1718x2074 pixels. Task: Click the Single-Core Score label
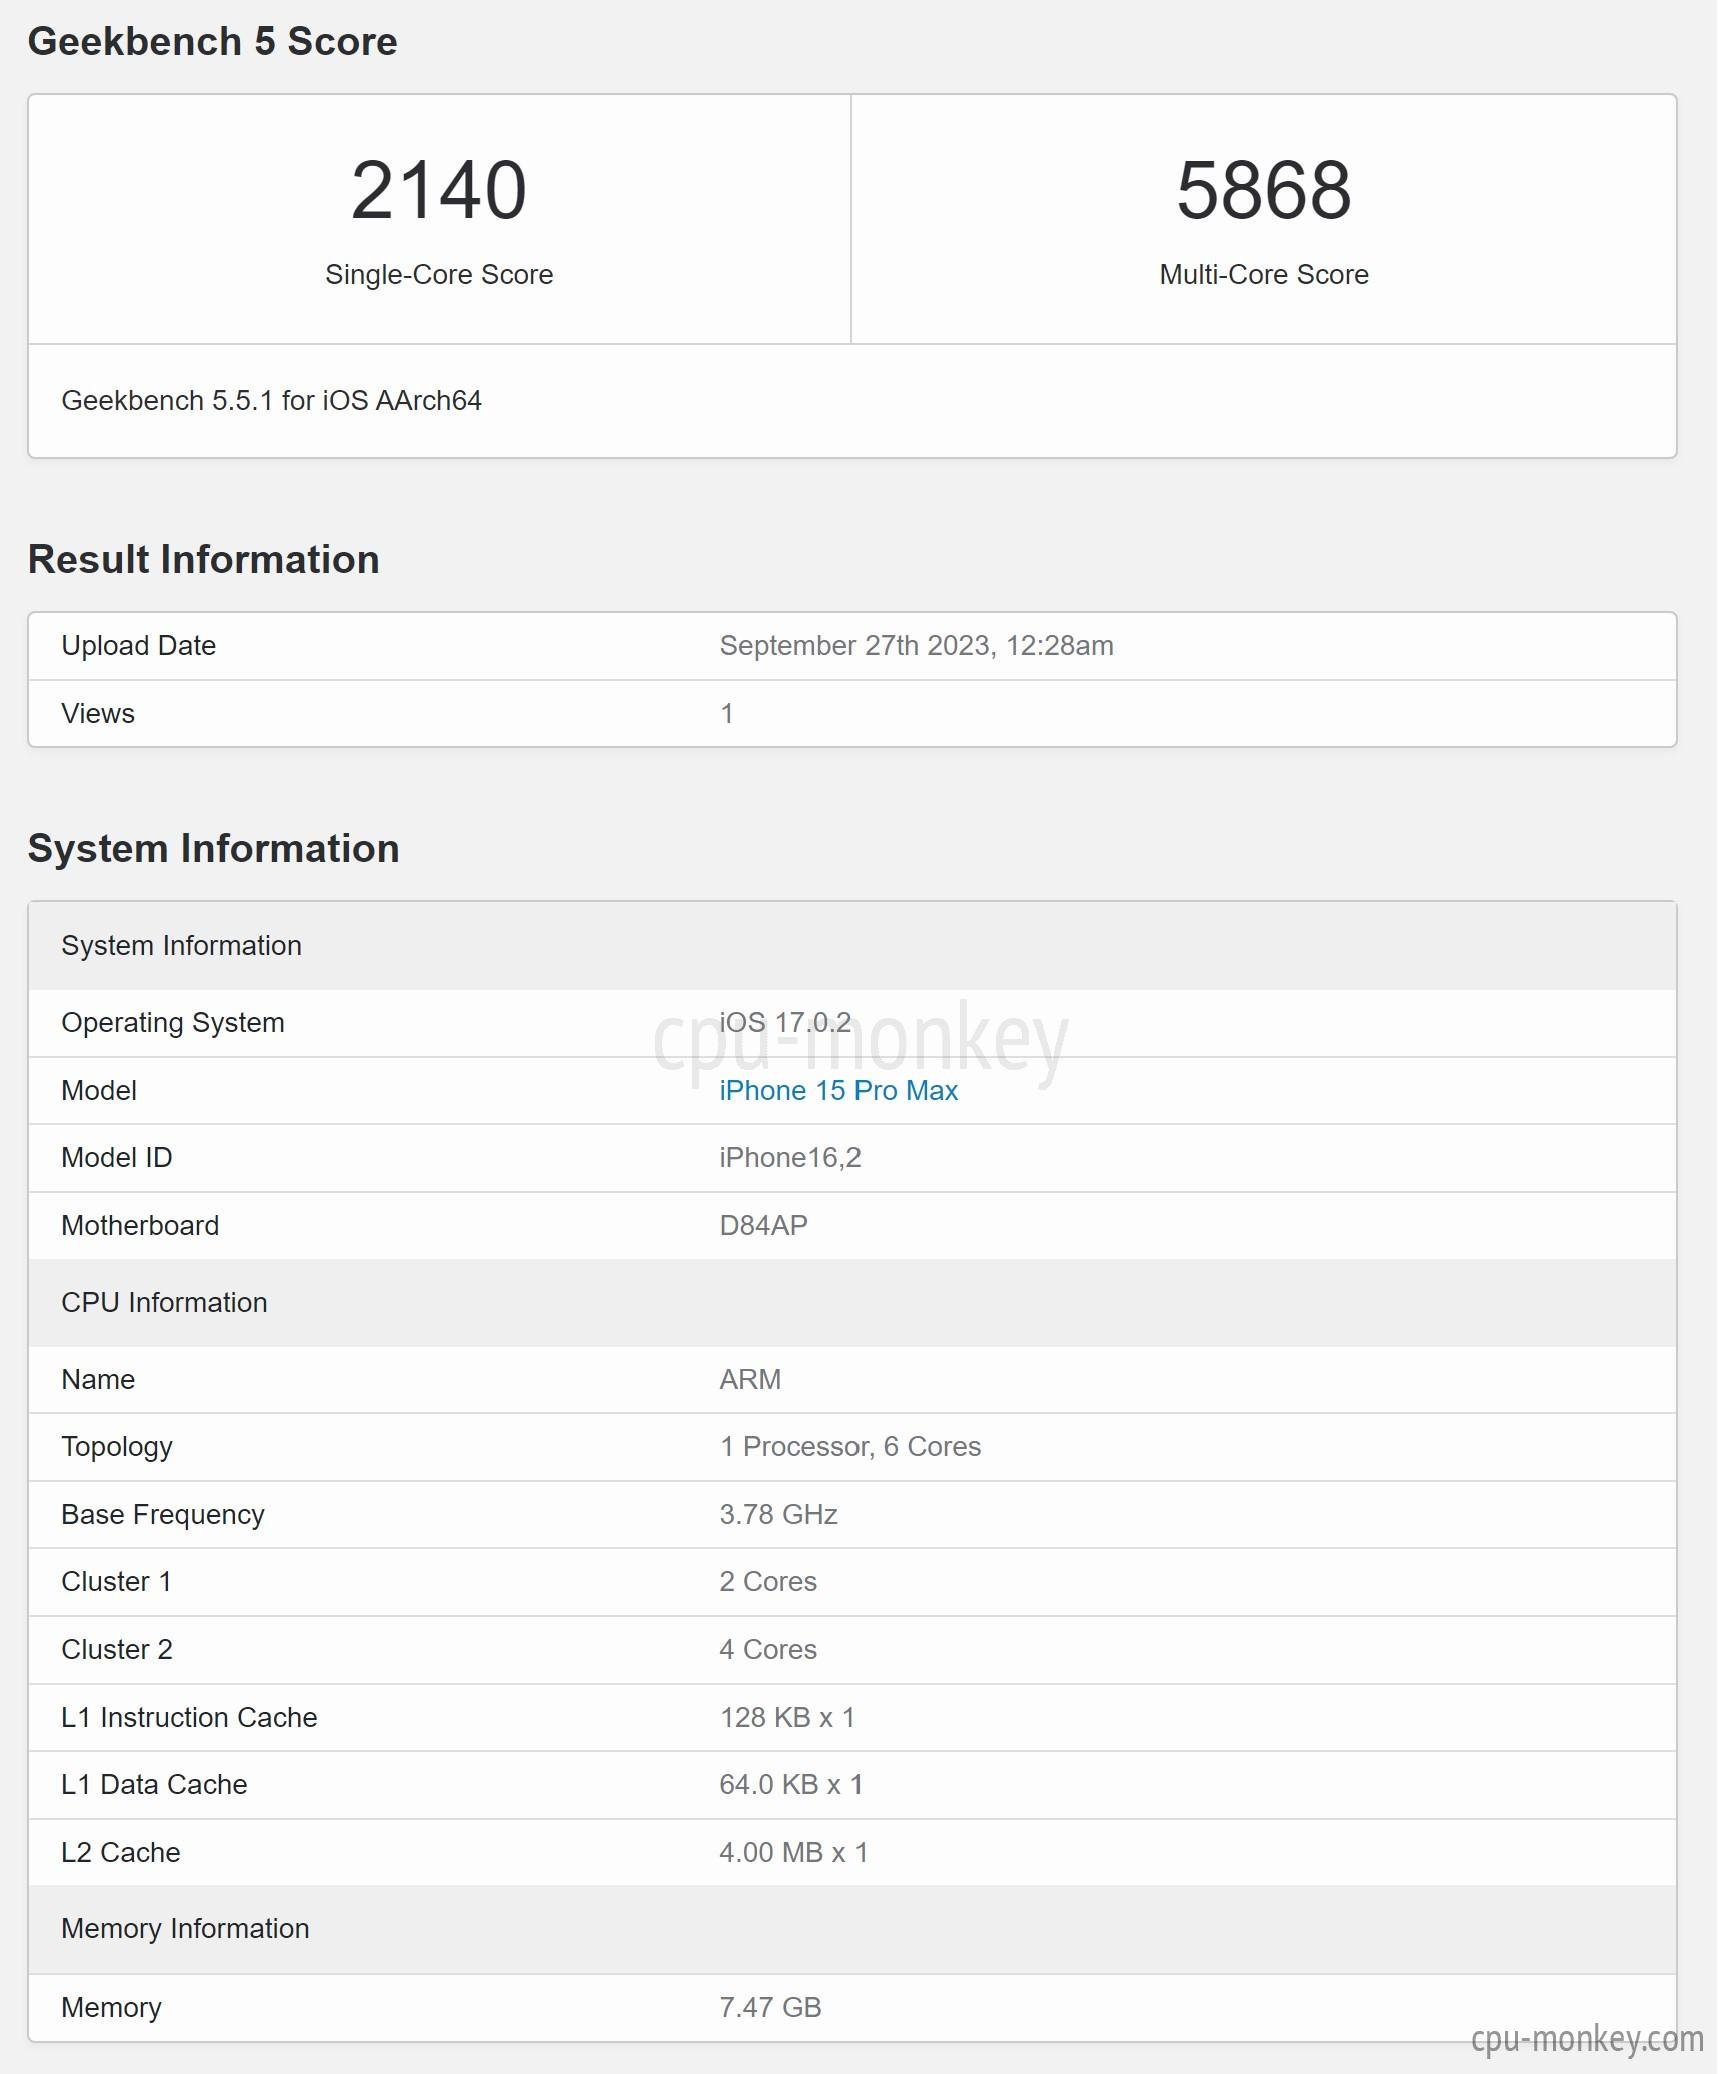(x=439, y=274)
